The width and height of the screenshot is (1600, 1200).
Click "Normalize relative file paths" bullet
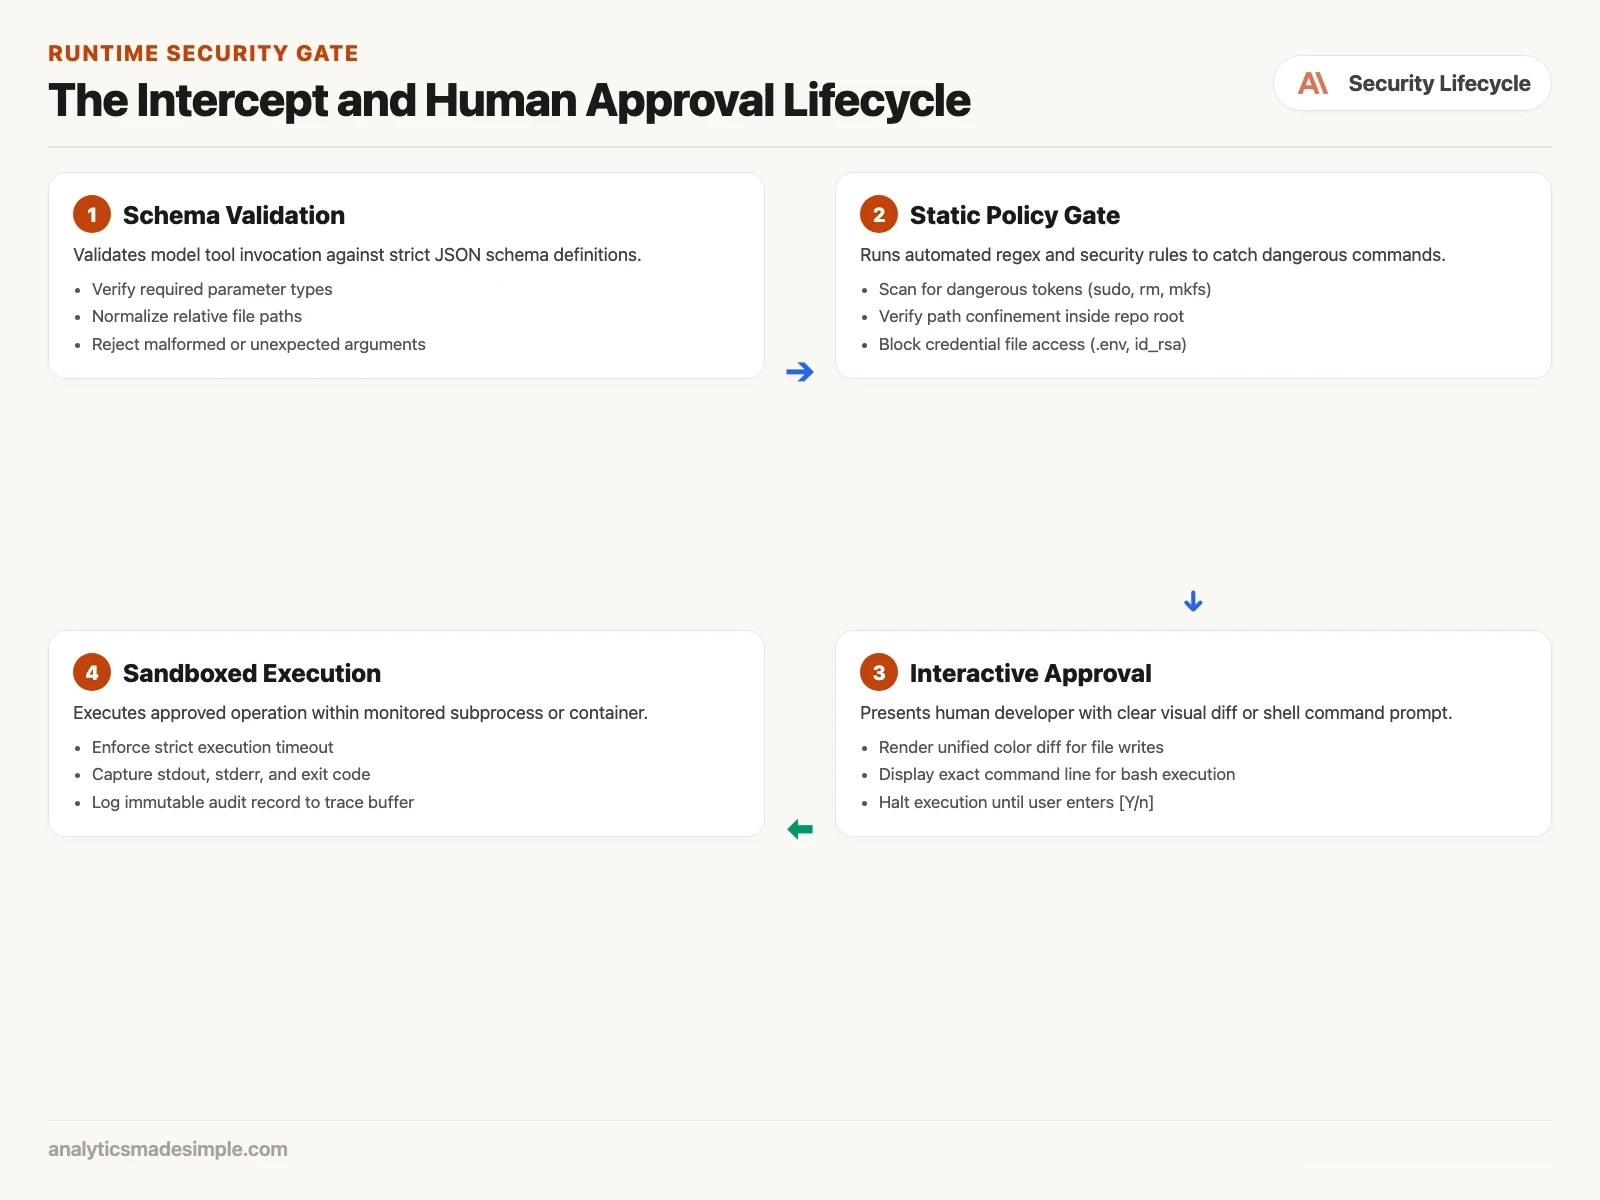pyautogui.click(x=197, y=316)
